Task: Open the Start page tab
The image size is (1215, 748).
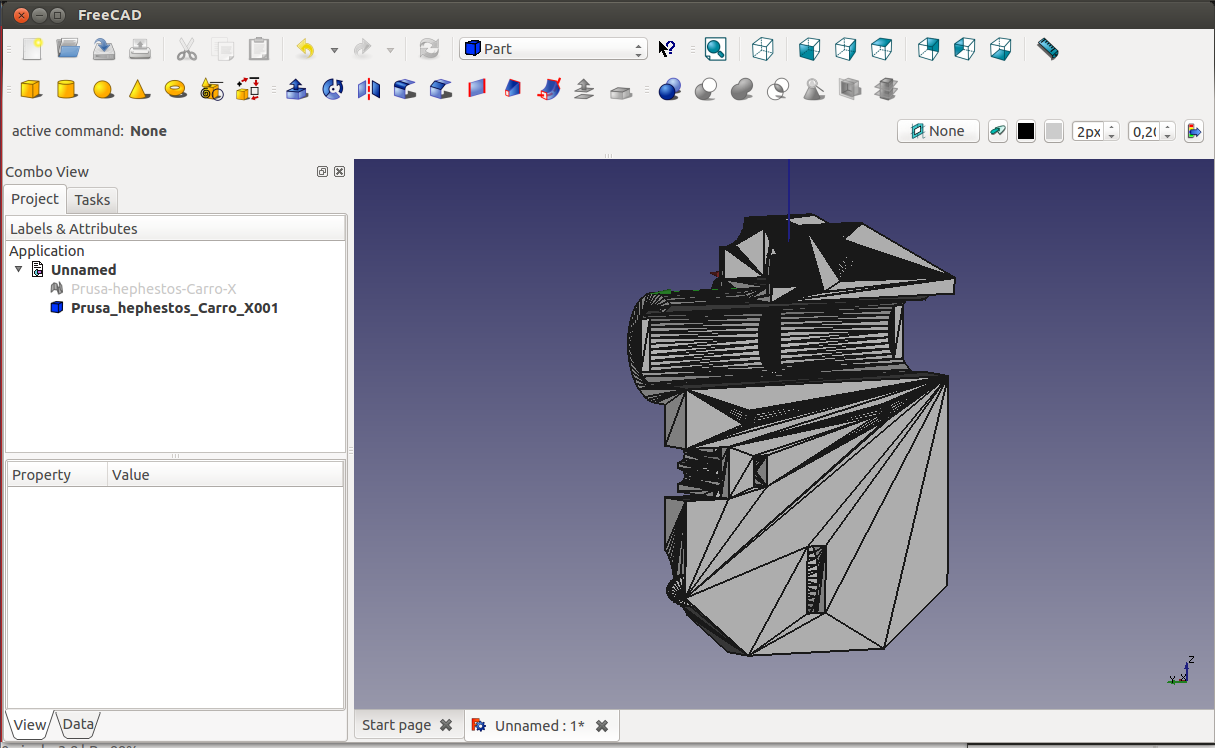Action: (x=397, y=726)
